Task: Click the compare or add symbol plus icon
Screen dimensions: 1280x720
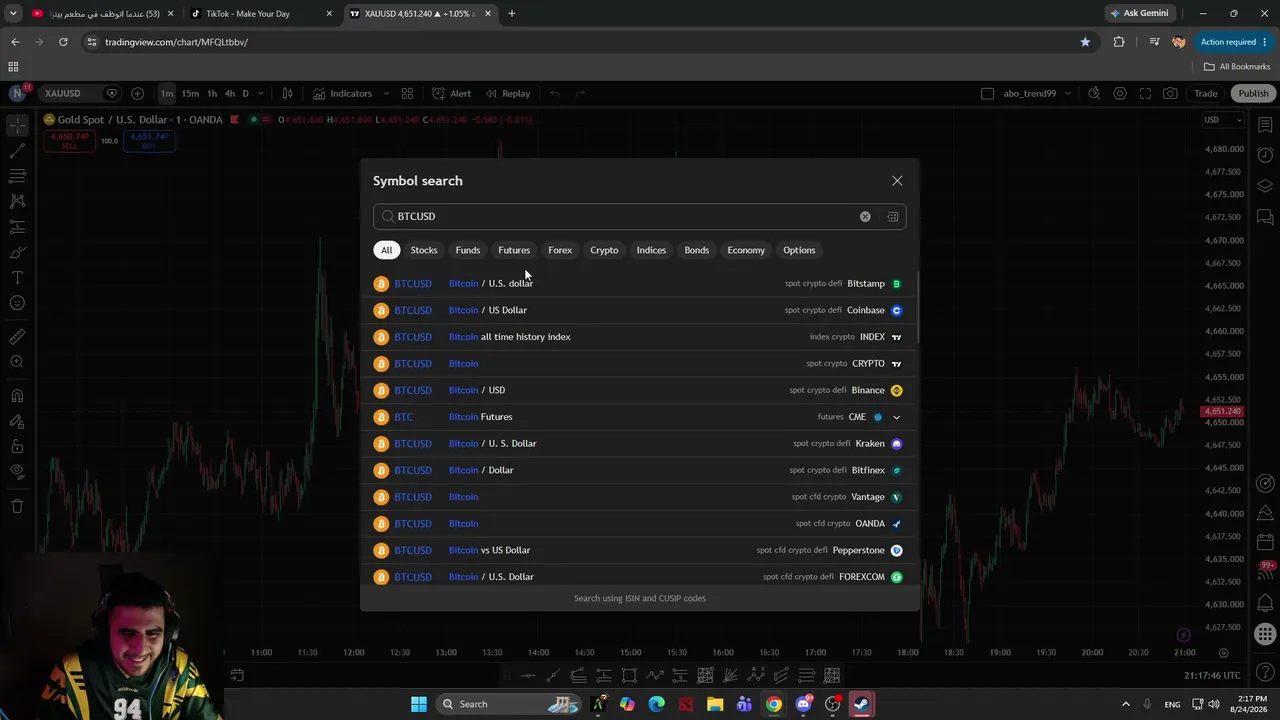Action: 137,93
